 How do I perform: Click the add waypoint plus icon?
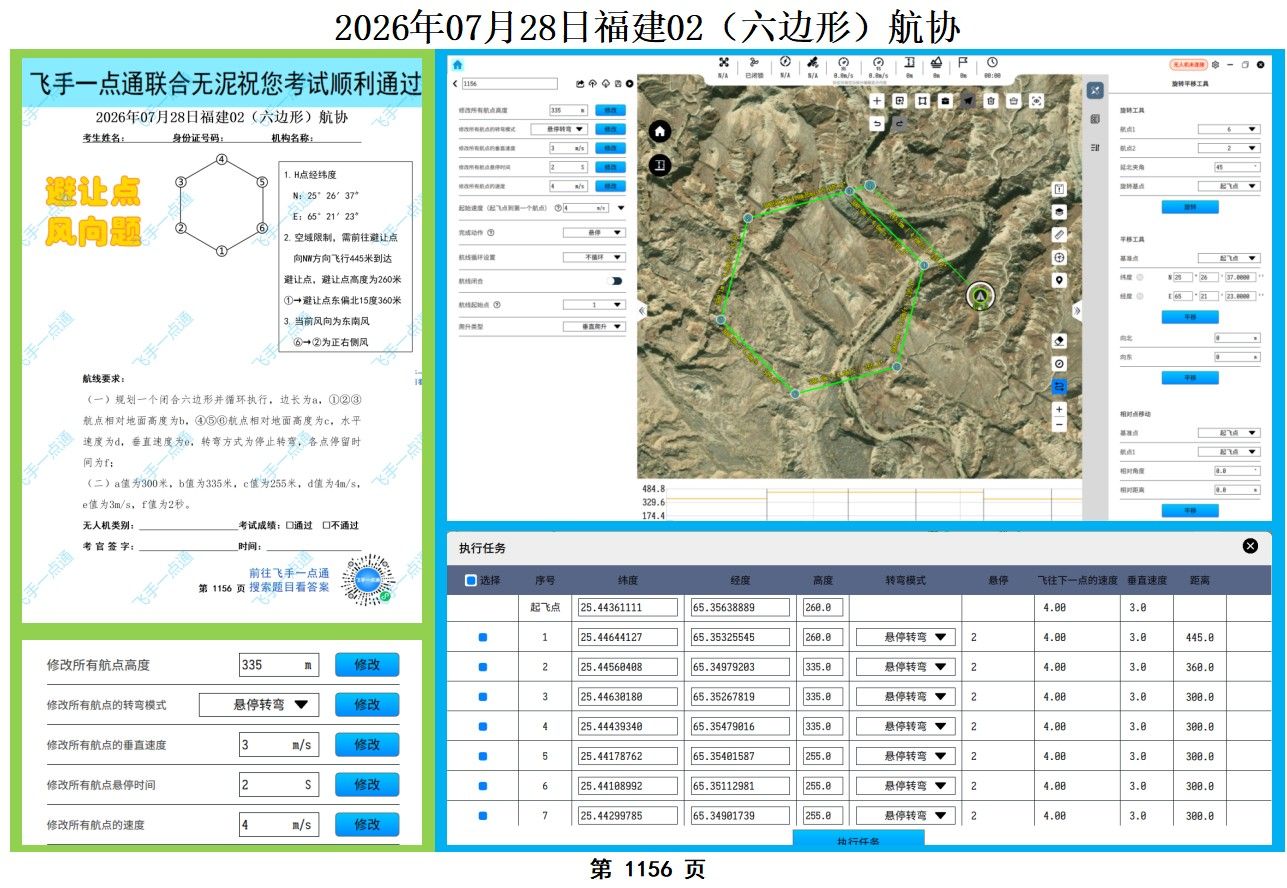click(x=877, y=100)
